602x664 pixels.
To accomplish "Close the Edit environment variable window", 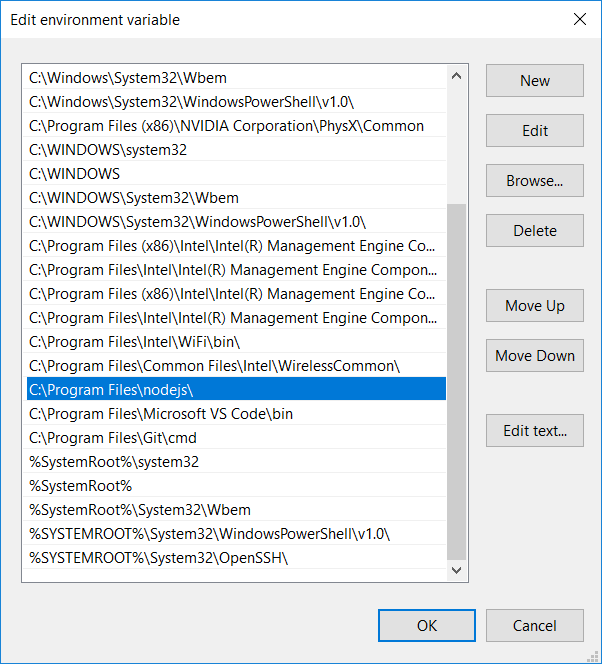I will (x=579, y=19).
